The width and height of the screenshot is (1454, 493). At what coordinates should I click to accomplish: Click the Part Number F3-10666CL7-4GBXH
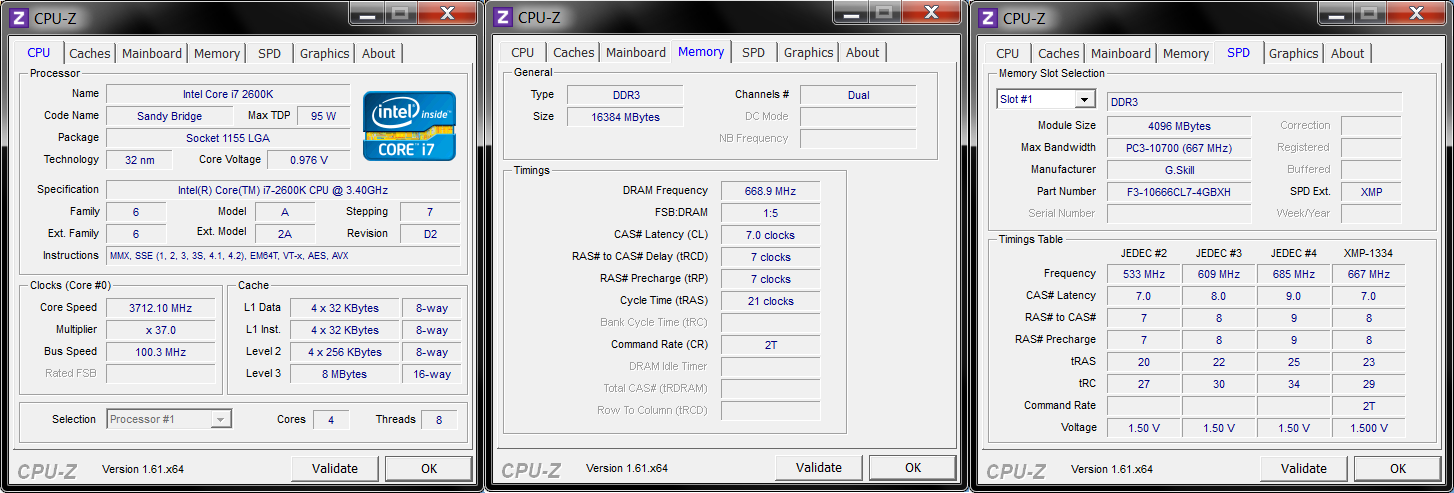pyautogui.click(x=1179, y=192)
